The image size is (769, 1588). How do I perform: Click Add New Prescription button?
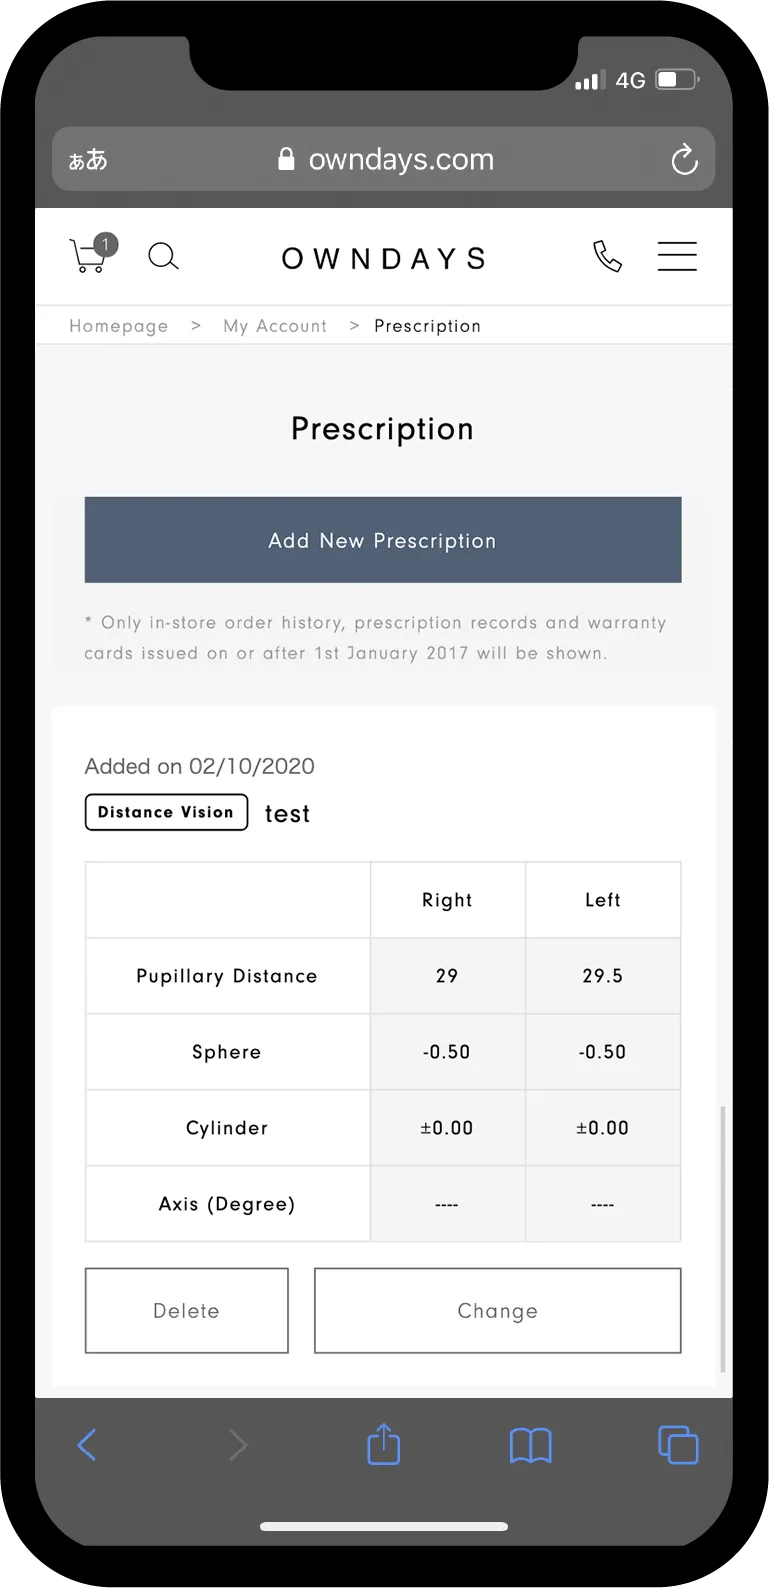tap(383, 540)
